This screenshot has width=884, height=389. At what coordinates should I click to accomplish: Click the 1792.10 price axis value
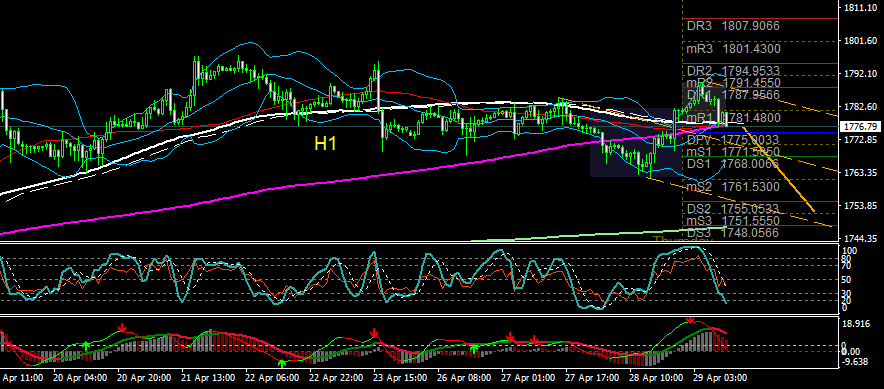pos(861,73)
